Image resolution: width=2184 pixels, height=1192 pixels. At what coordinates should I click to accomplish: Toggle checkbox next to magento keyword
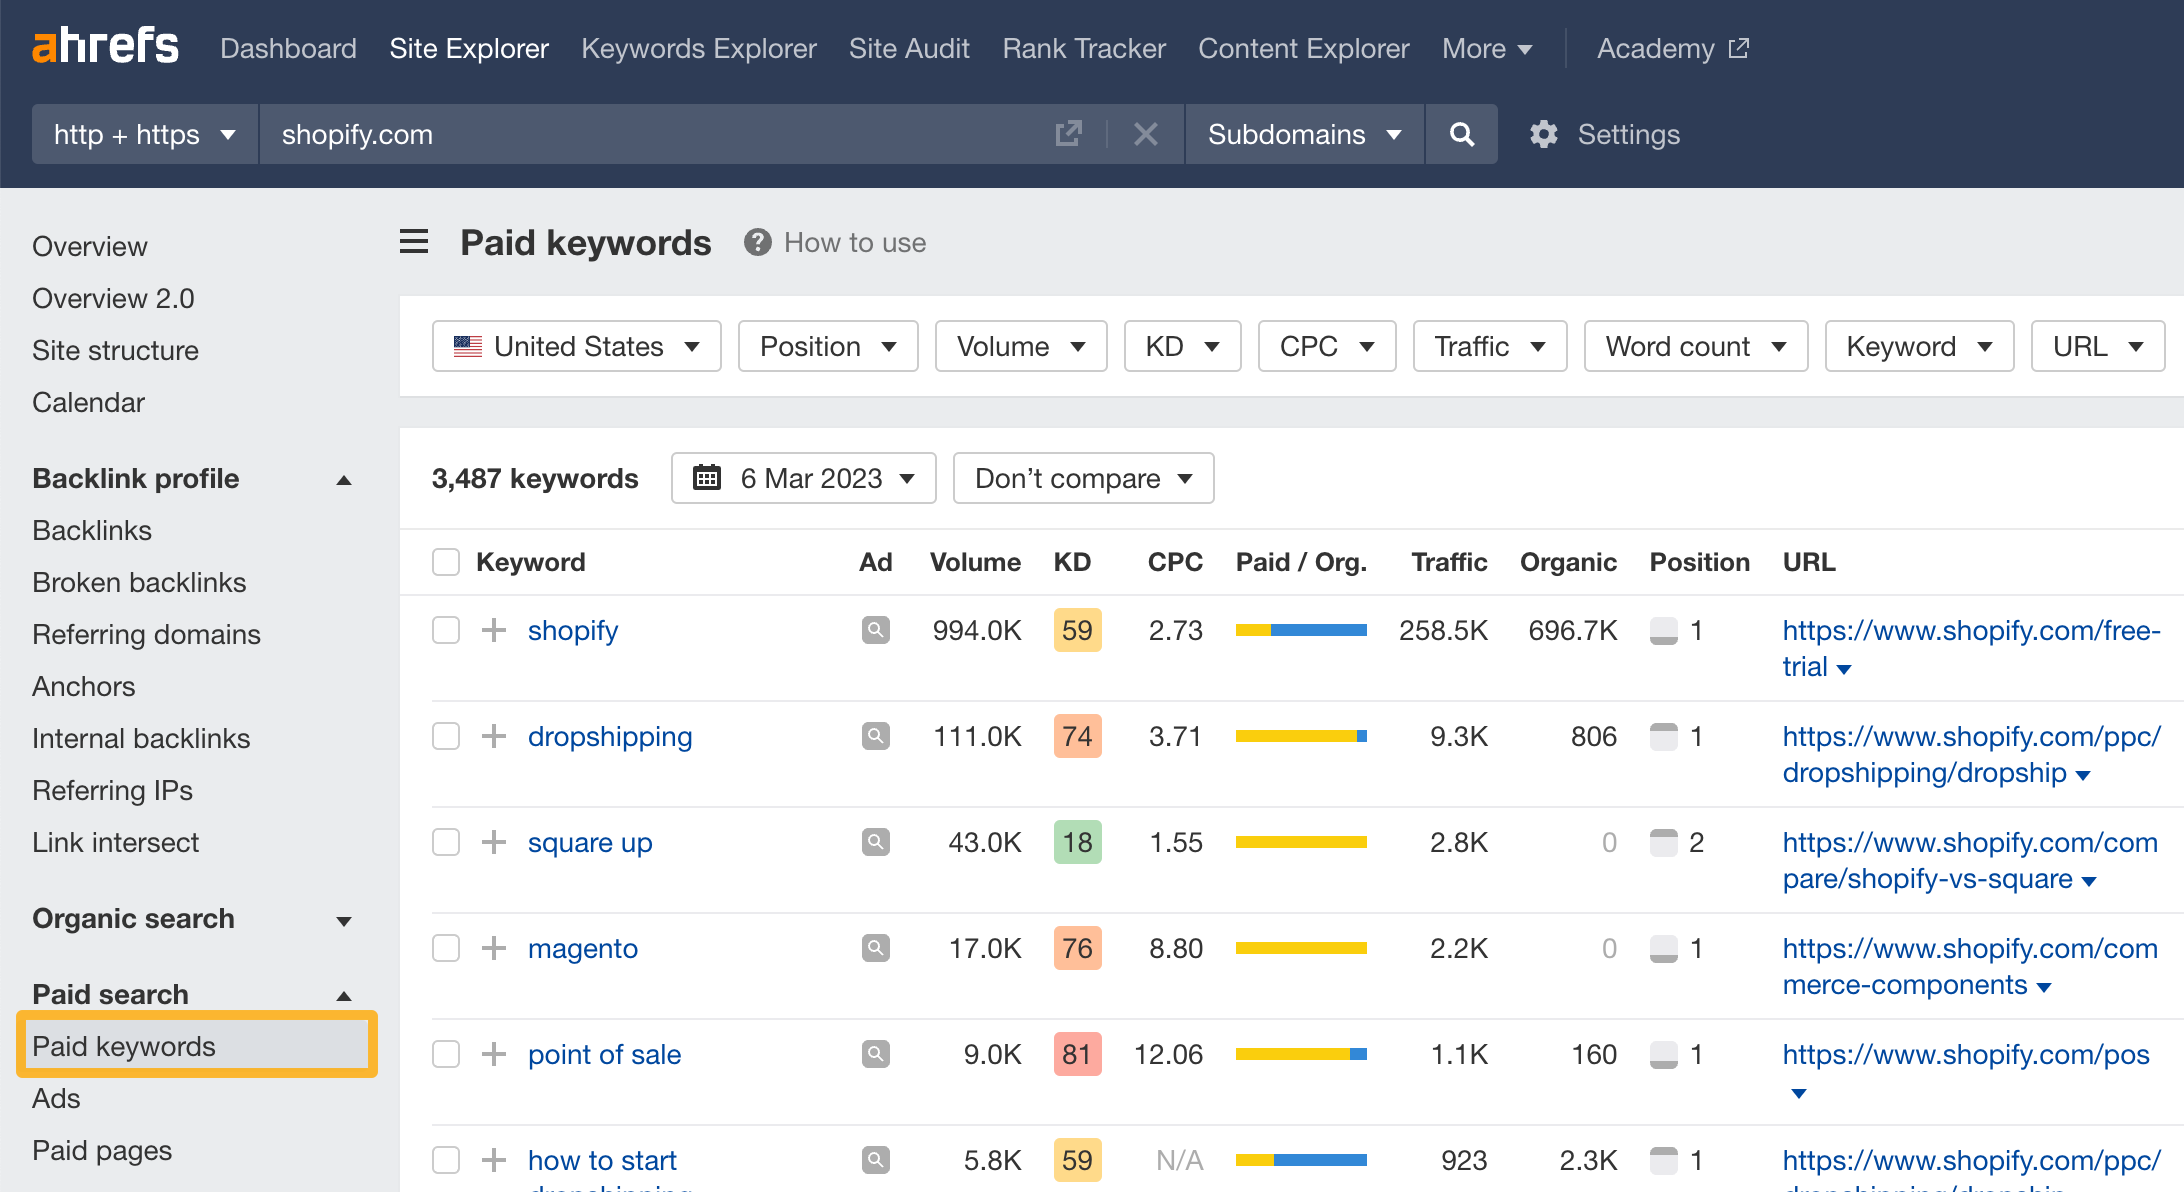445,948
